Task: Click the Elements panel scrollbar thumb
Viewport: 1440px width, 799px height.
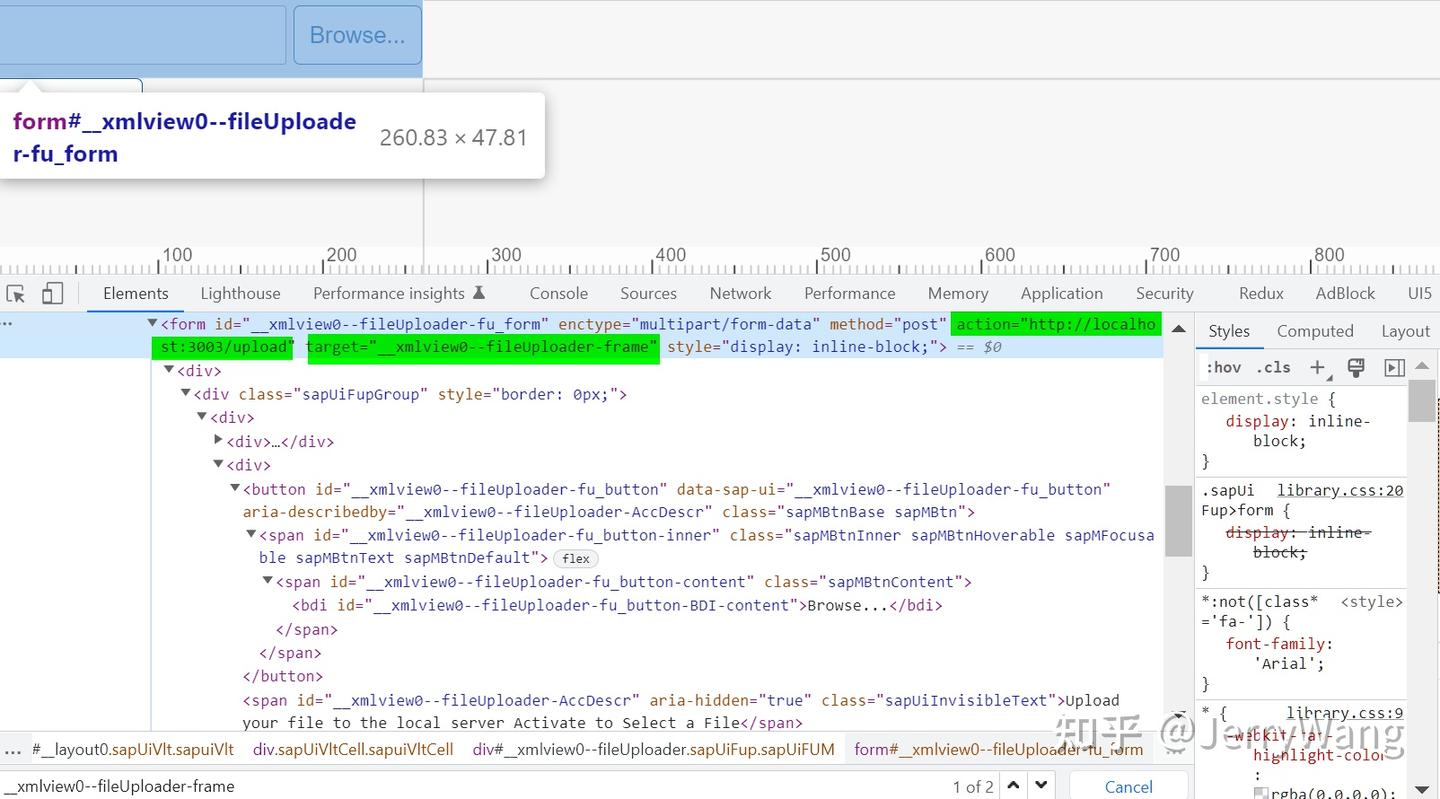Action: (1179, 521)
